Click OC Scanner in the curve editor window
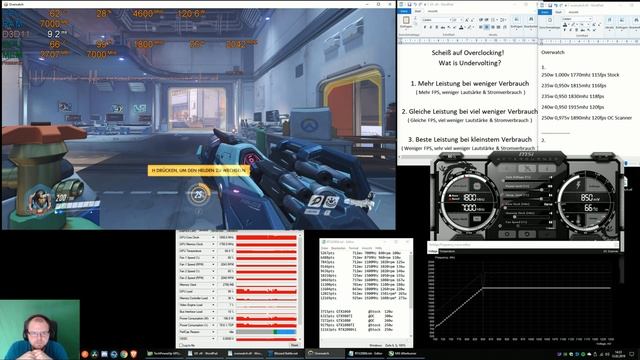This screenshot has height=360, width=640. pos(610,251)
